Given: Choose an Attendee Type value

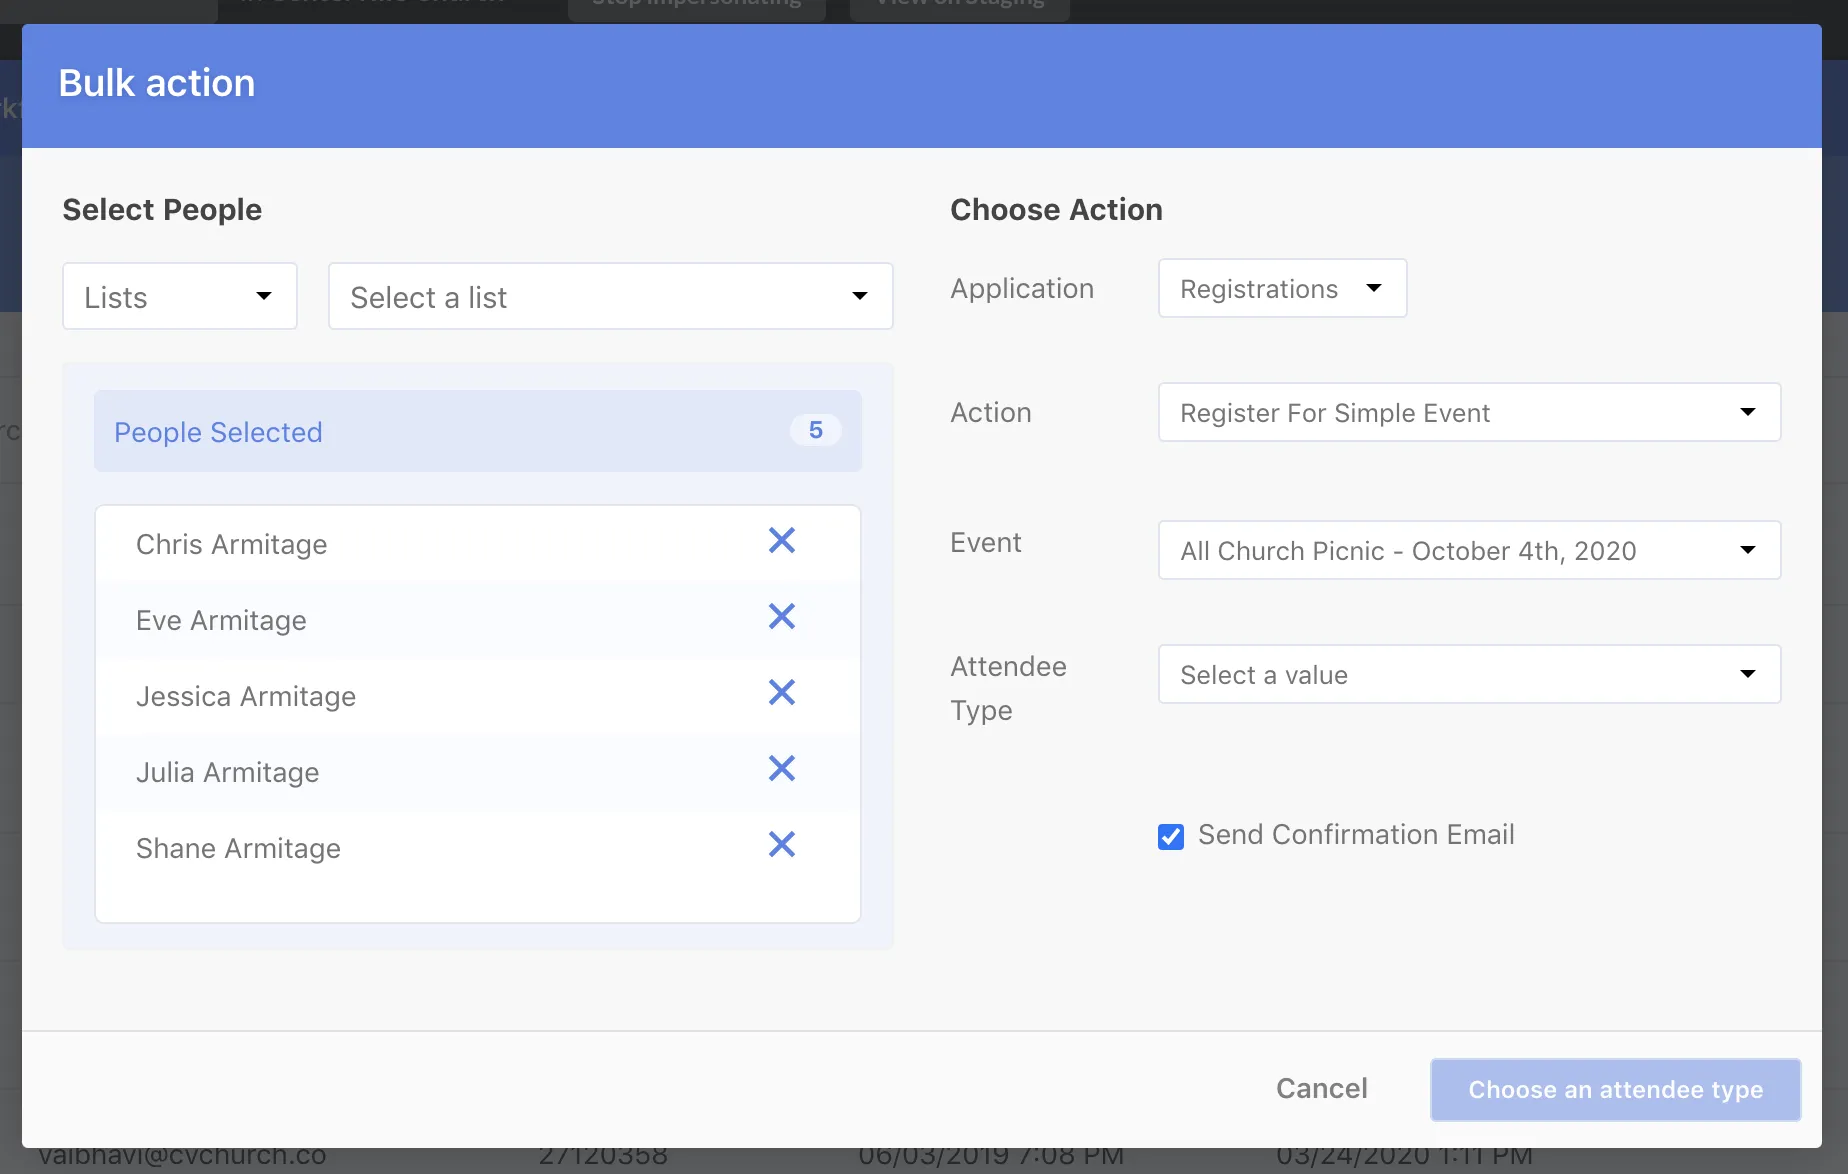Looking at the screenshot, I should pyautogui.click(x=1468, y=675).
